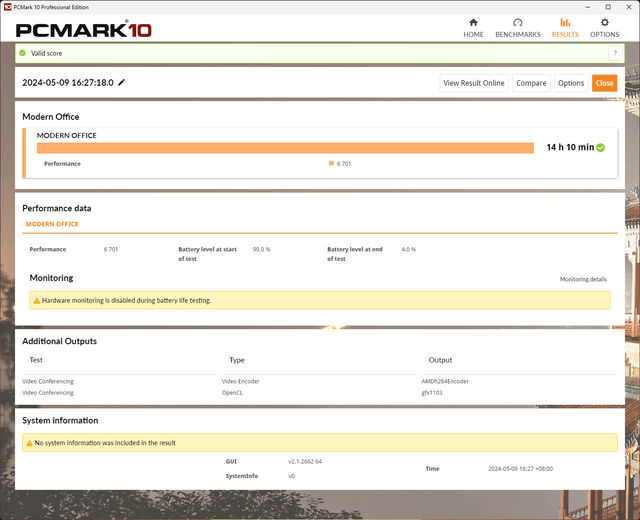Viewport: 640px width, 520px height.
Task: Click the Performance data heading
Action: 57,208
